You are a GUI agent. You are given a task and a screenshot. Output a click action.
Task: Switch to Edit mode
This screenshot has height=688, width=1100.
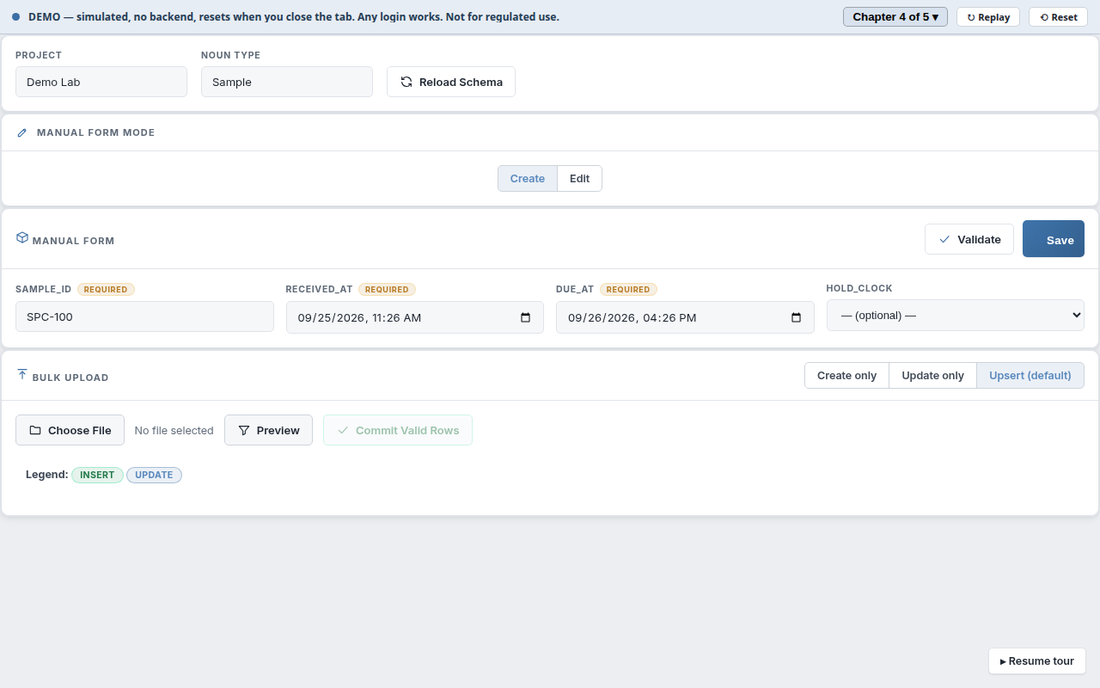click(579, 178)
